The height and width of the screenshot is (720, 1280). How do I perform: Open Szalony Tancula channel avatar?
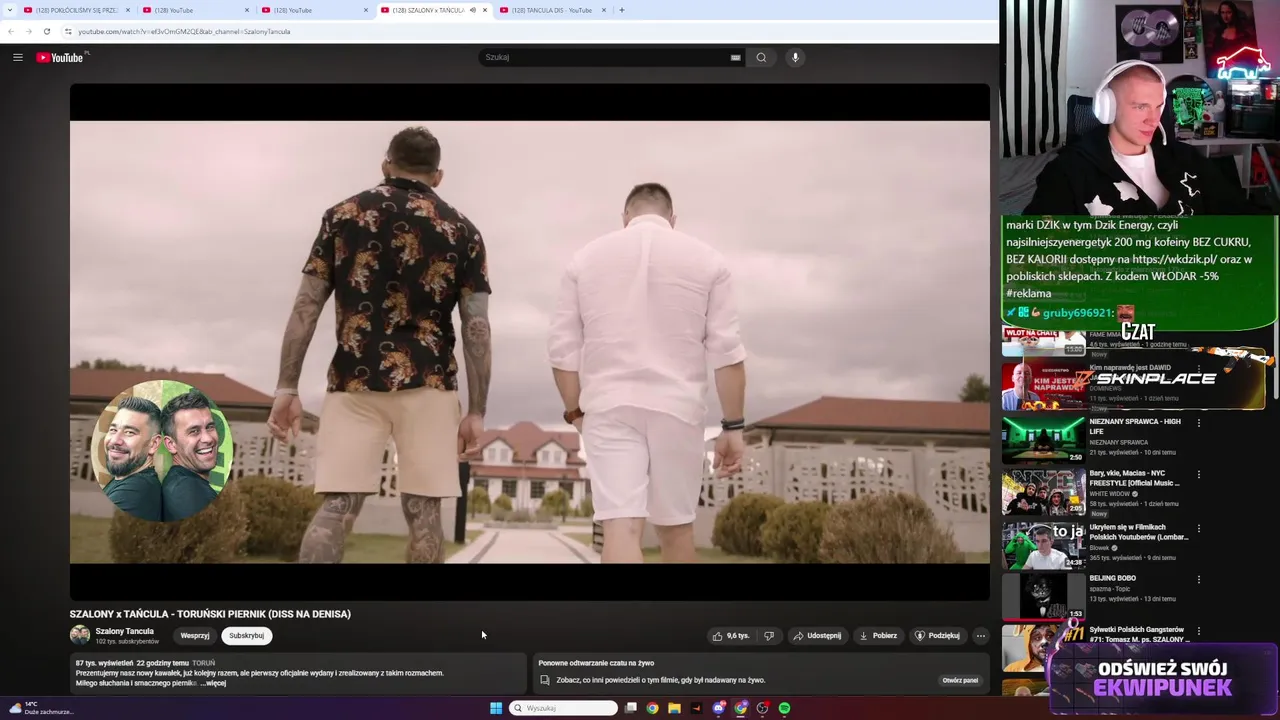tap(80, 635)
